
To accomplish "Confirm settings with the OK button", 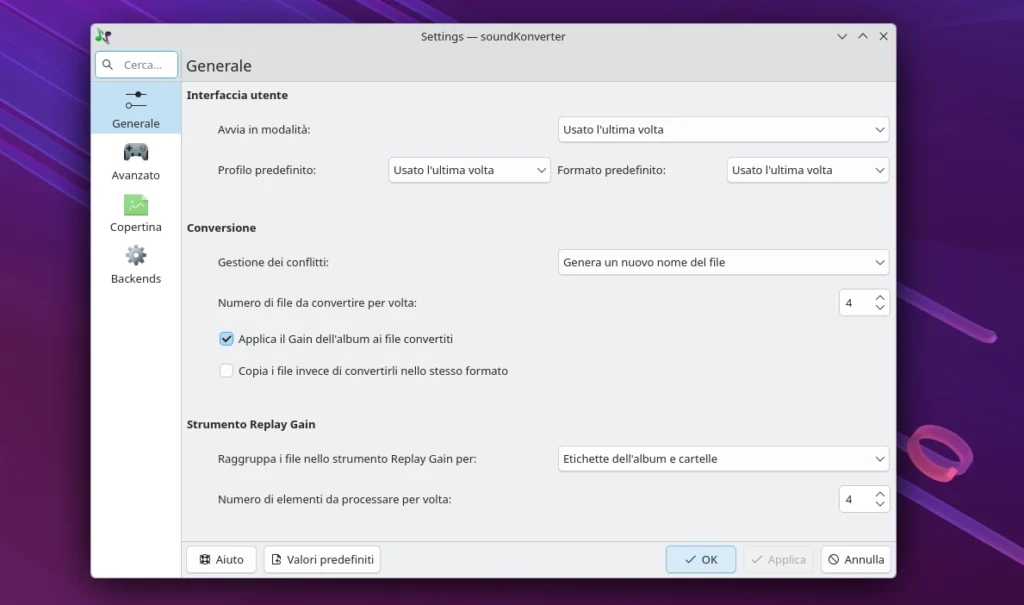I will pyautogui.click(x=700, y=560).
